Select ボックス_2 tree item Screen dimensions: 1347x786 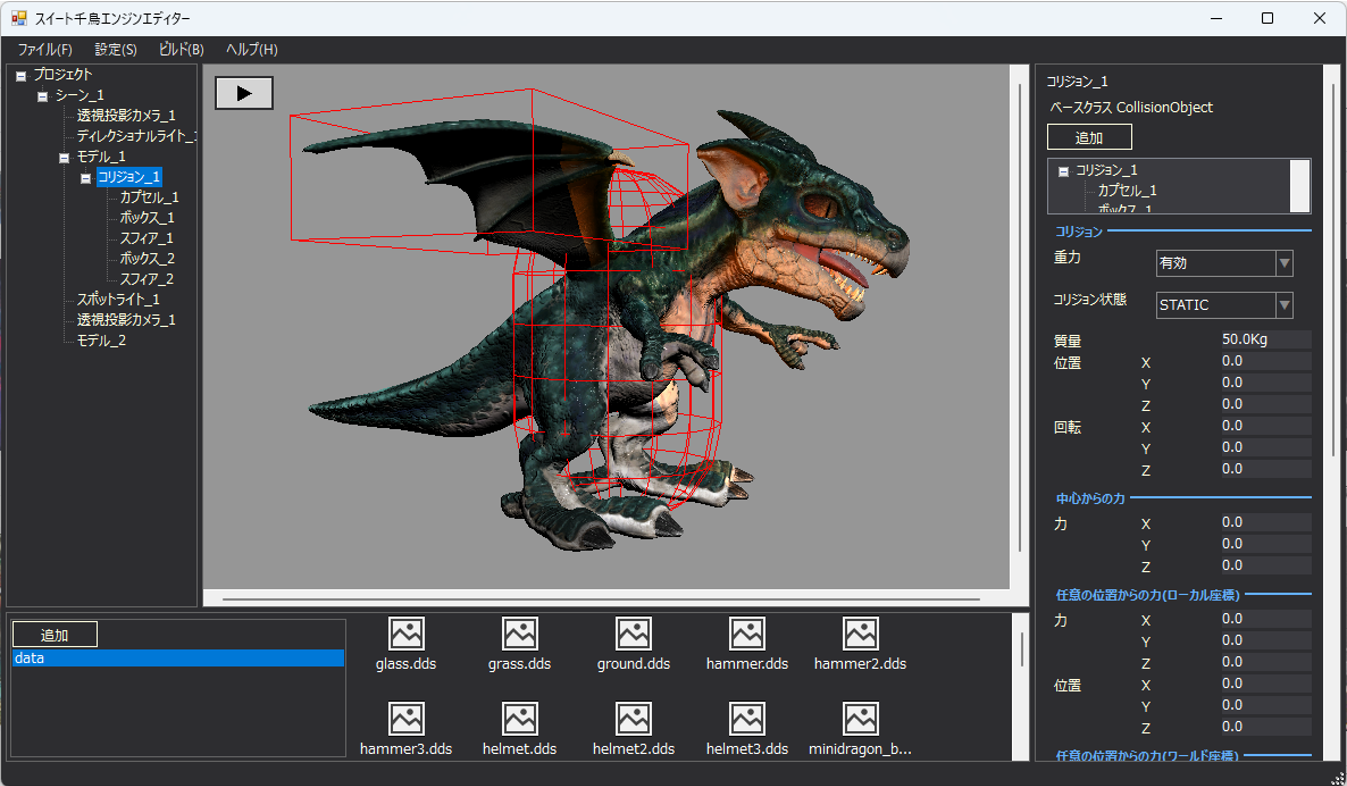147,259
